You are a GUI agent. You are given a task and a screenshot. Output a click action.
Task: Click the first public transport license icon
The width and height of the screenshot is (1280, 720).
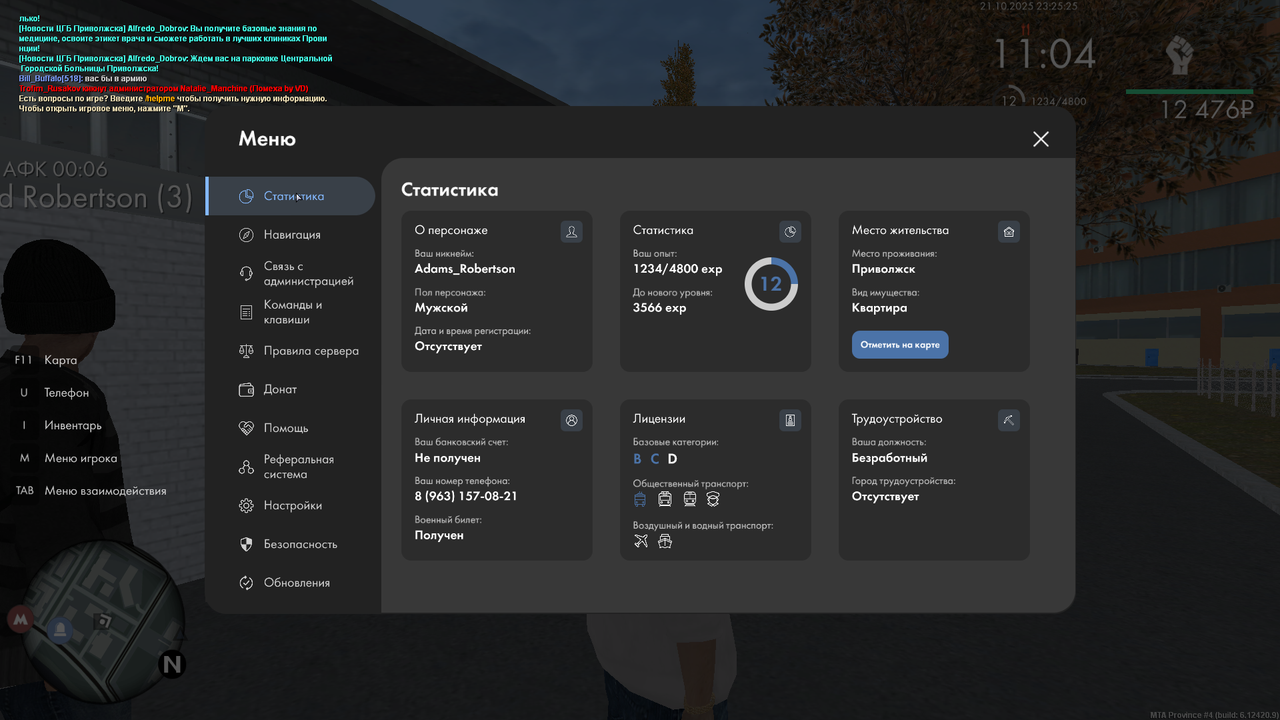640,498
